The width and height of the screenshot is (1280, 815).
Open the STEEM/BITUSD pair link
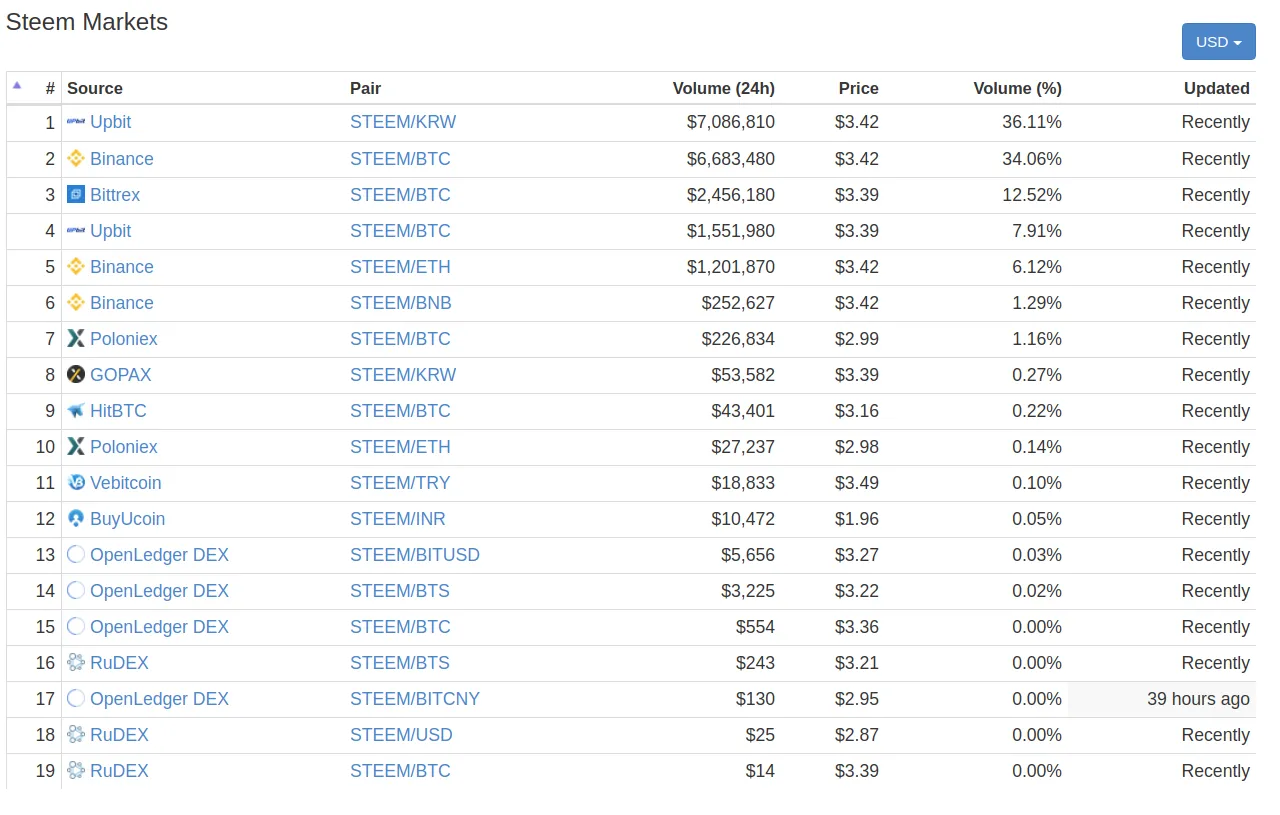pos(415,554)
